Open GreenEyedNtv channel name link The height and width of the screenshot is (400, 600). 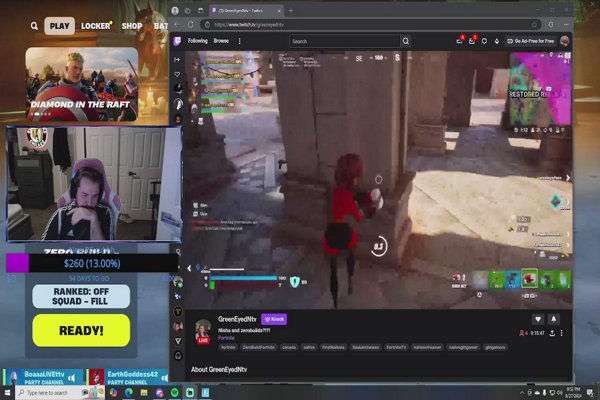pyautogui.click(x=237, y=319)
